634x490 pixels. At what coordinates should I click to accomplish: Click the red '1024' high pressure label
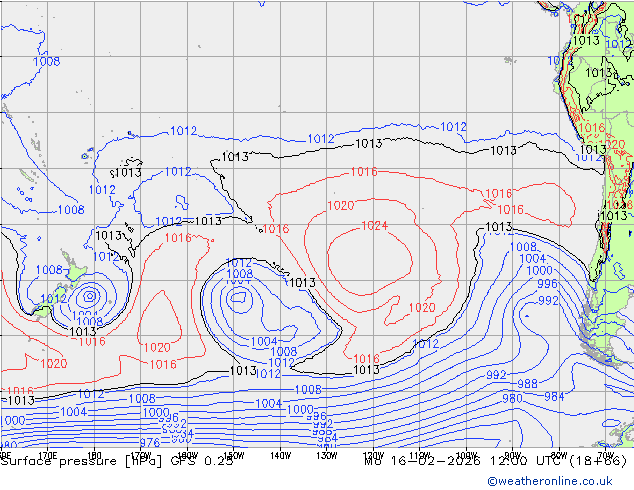click(x=374, y=226)
